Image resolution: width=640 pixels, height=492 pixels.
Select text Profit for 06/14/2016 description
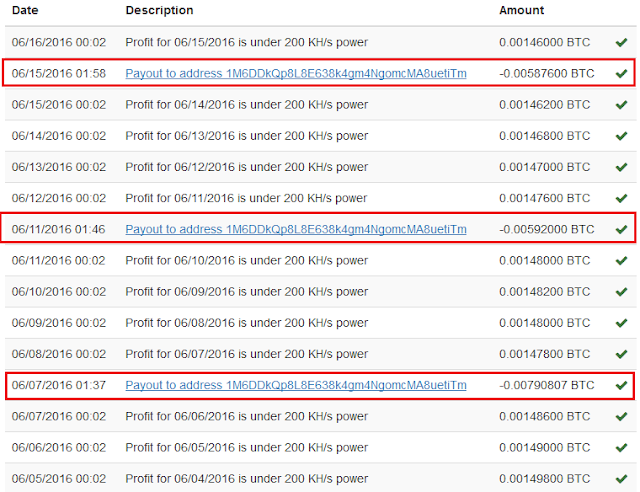point(247,105)
